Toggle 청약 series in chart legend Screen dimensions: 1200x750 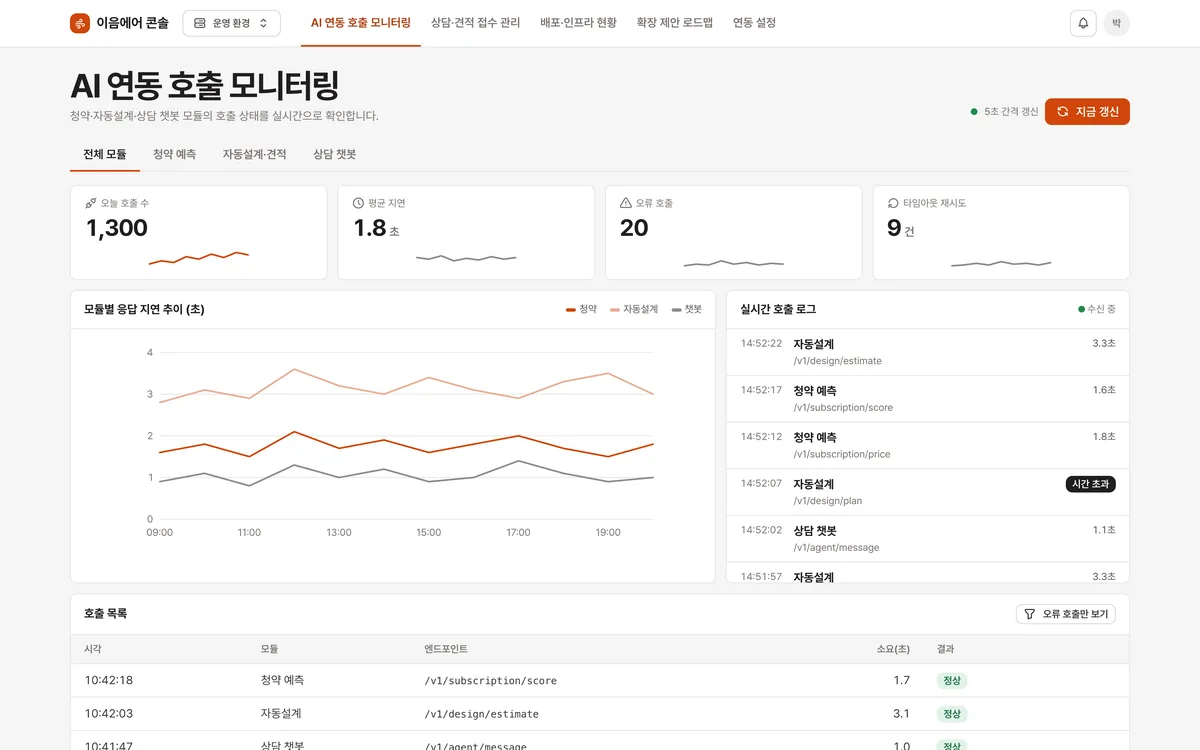coord(581,309)
